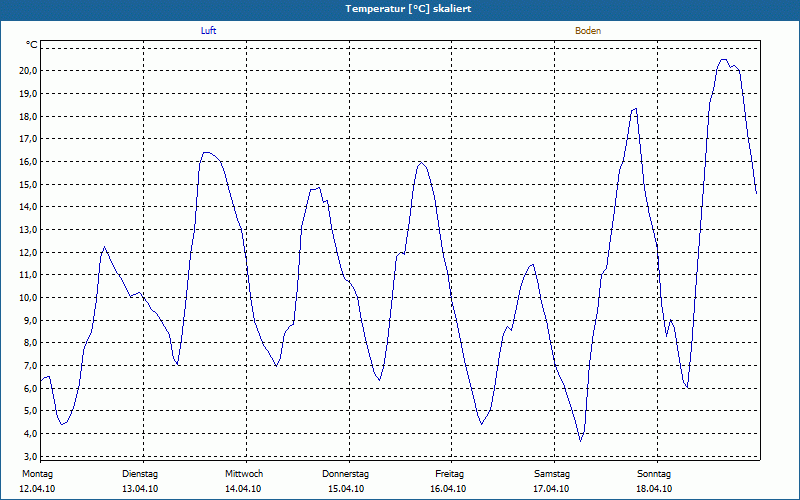
Task: Click the 7,0 y-axis value
Action: pos(31,366)
